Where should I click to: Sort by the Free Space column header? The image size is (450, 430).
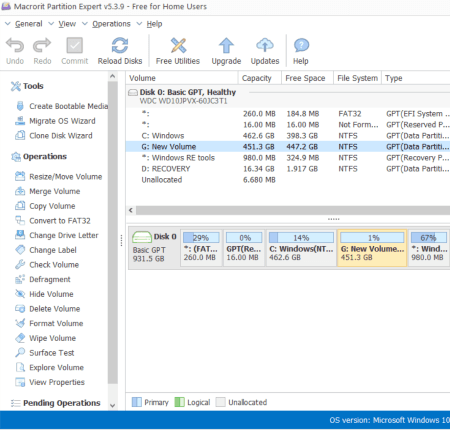point(307,78)
